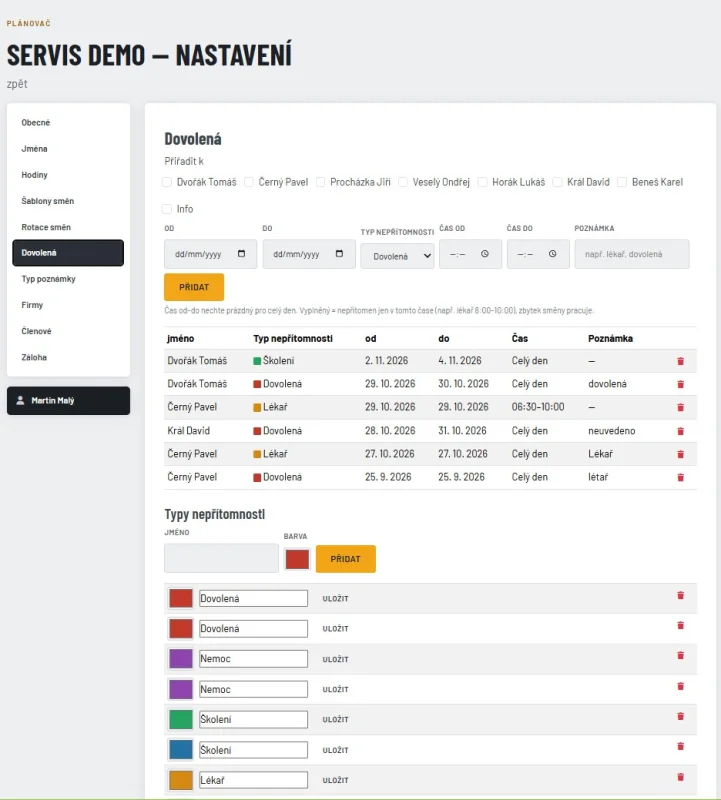
Task: Delete Dvořák Tomáš Školení absence row
Action: (x=680, y=361)
